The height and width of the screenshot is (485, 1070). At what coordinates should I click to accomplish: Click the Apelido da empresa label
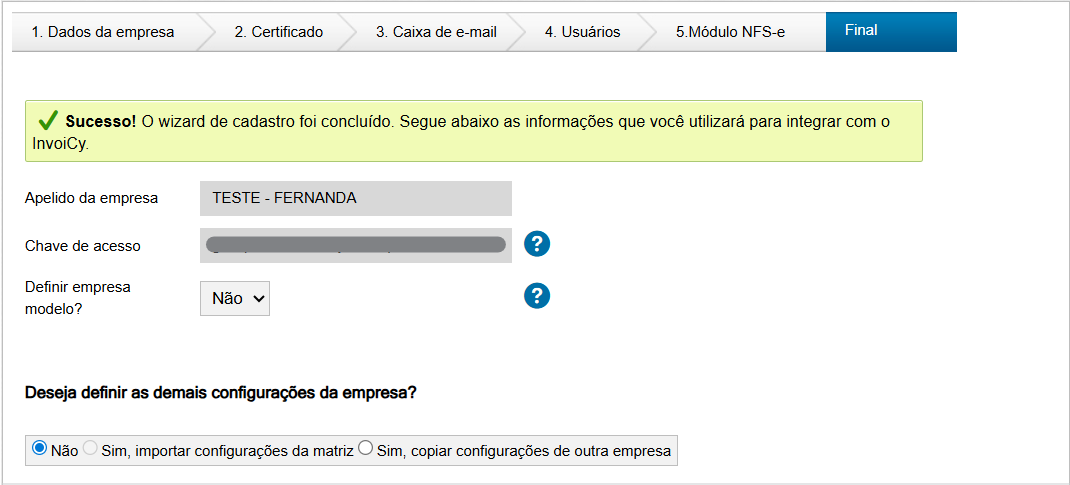point(92,198)
